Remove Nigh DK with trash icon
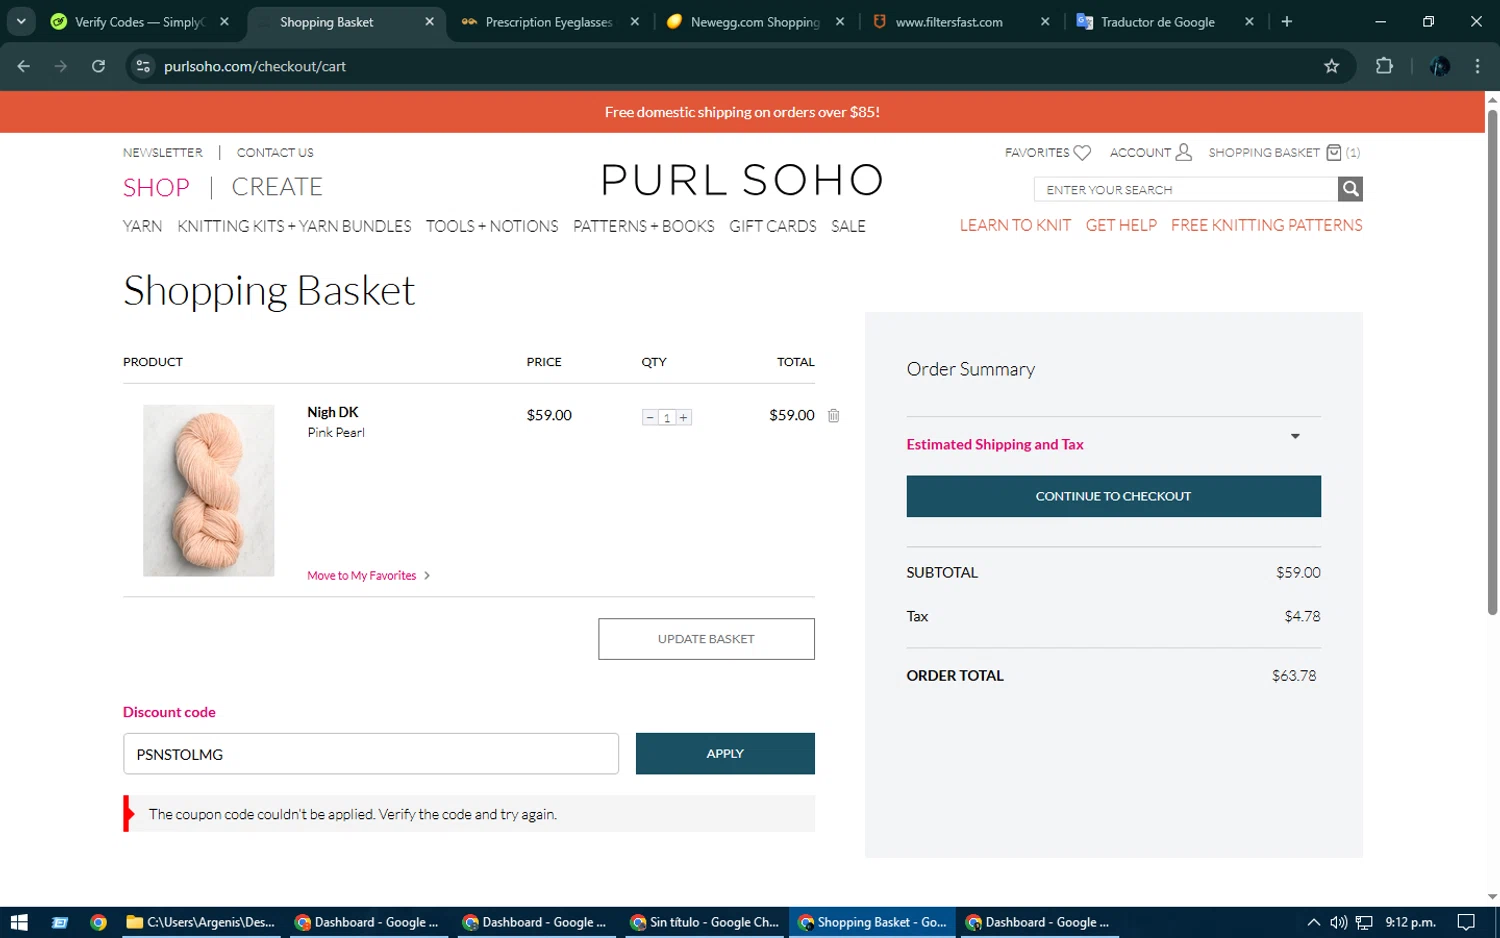Image resolution: width=1500 pixels, height=938 pixels. tap(833, 415)
